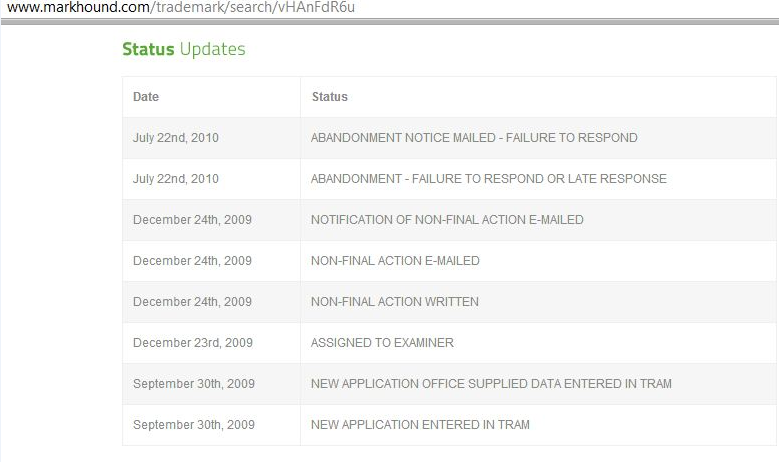Image resolution: width=779 pixels, height=462 pixels.
Task: Click the NON-FINAL ACTION E-MAILED status row
Action: pos(395,261)
